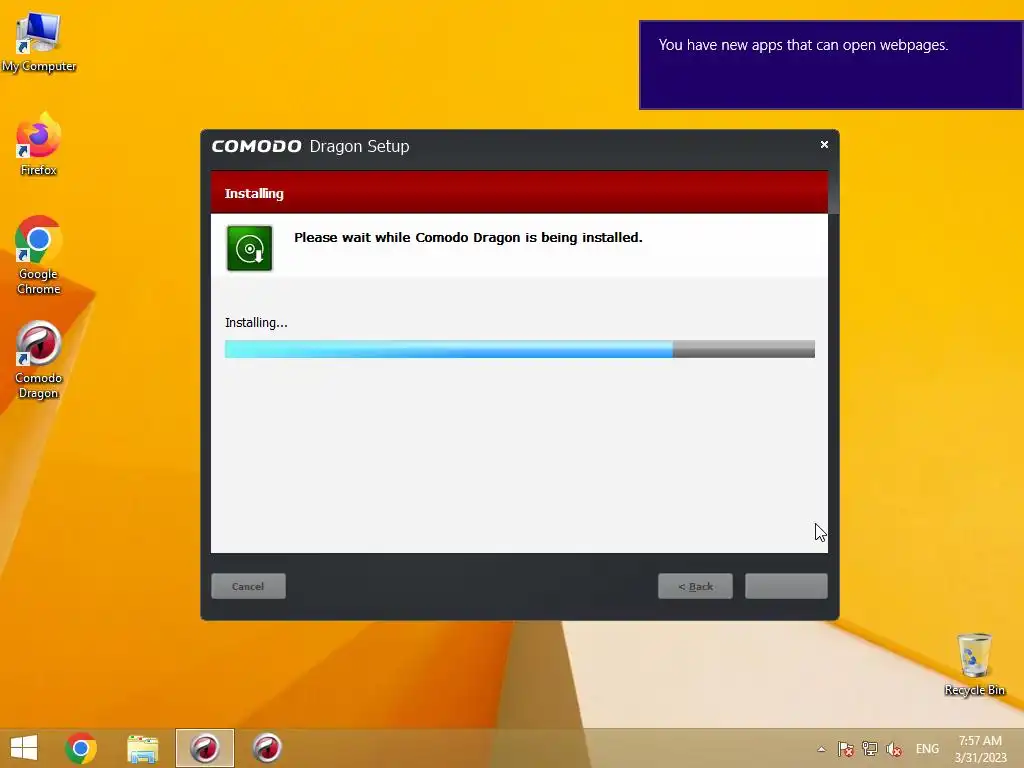The width and height of the screenshot is (1024, 768).
Task: Open the Windows Start button
Action: [x=24, y=748]
